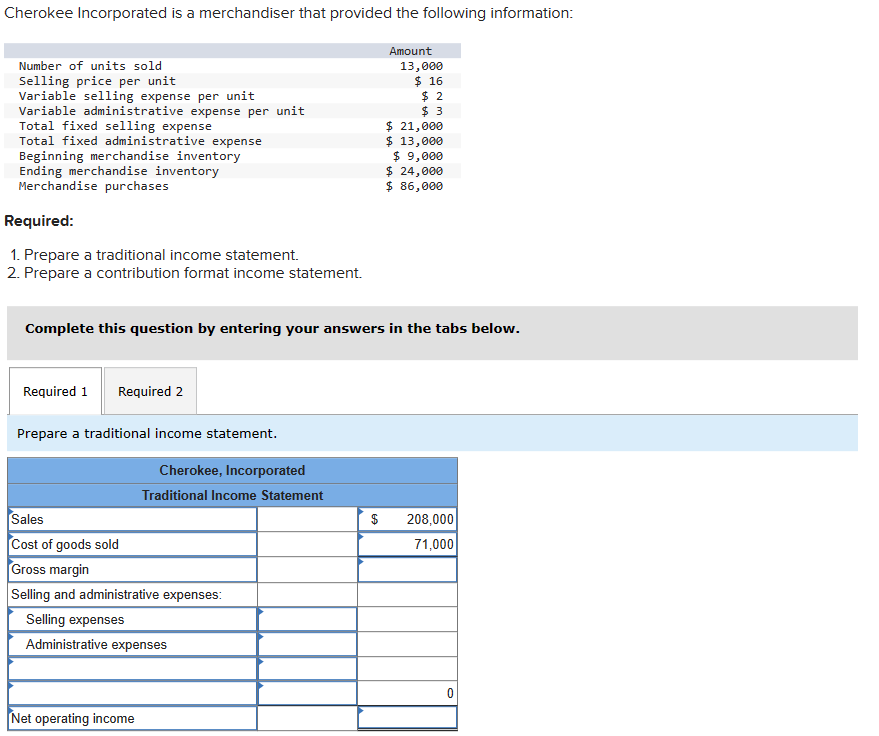
Task: Click the '$ 86,000' purchases amount
Action: pyautogui.click(x=414, y=186)
